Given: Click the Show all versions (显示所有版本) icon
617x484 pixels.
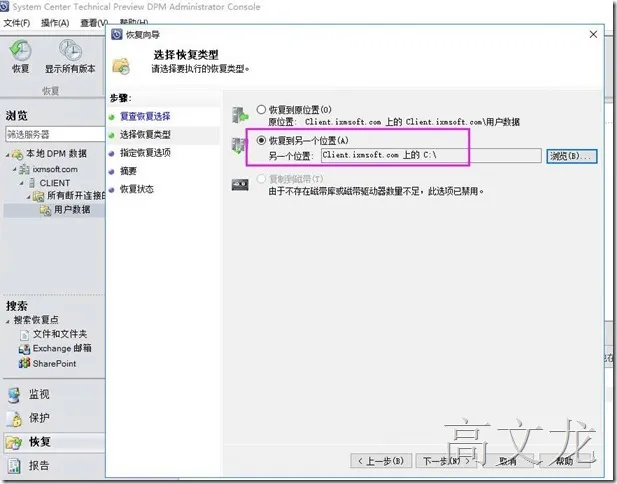Looking at the screenshot, I should [x=70, y=51].
